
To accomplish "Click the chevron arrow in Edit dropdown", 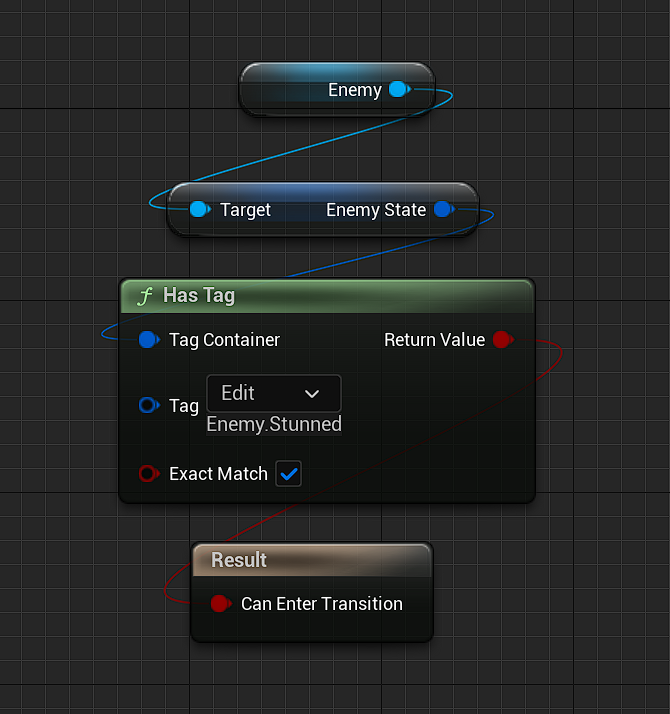I will point(312,394).
